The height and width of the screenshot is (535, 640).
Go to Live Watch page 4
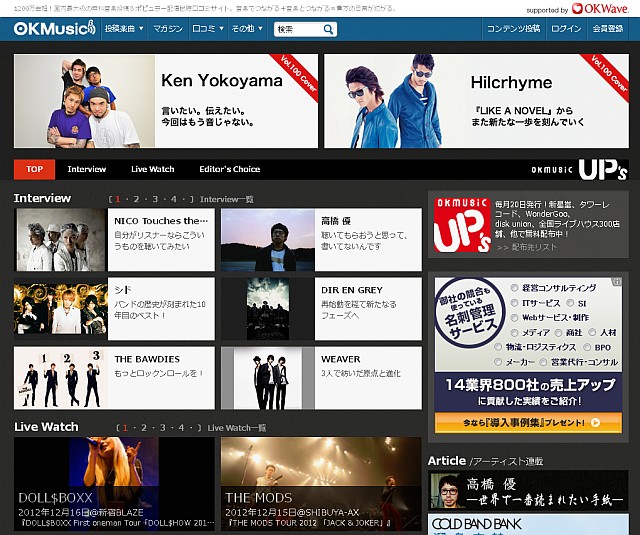click(x=181, y=428)
